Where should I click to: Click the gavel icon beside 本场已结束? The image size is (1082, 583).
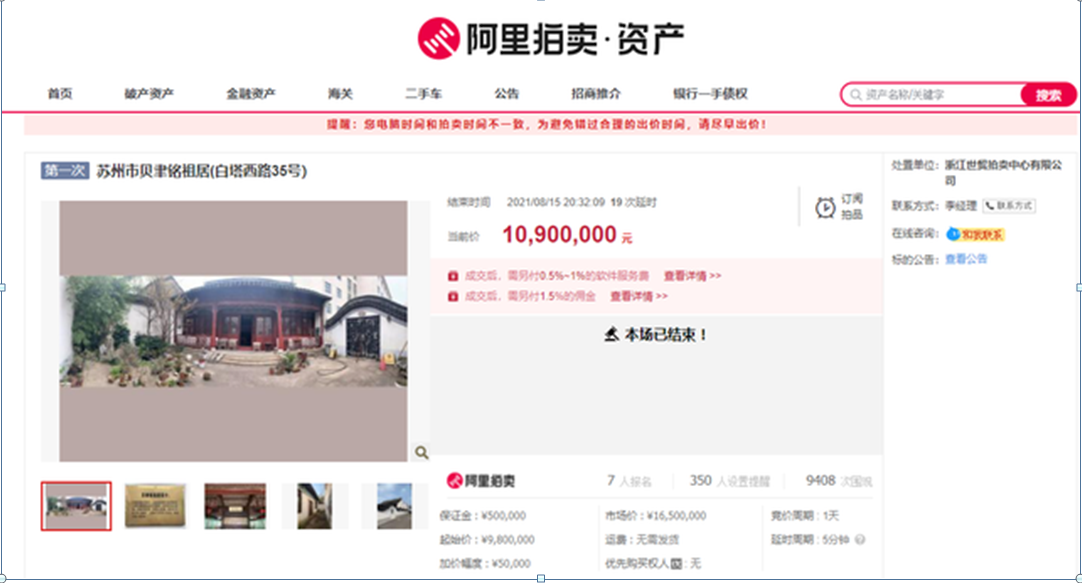pyautogui.click(x=611, y=335)
